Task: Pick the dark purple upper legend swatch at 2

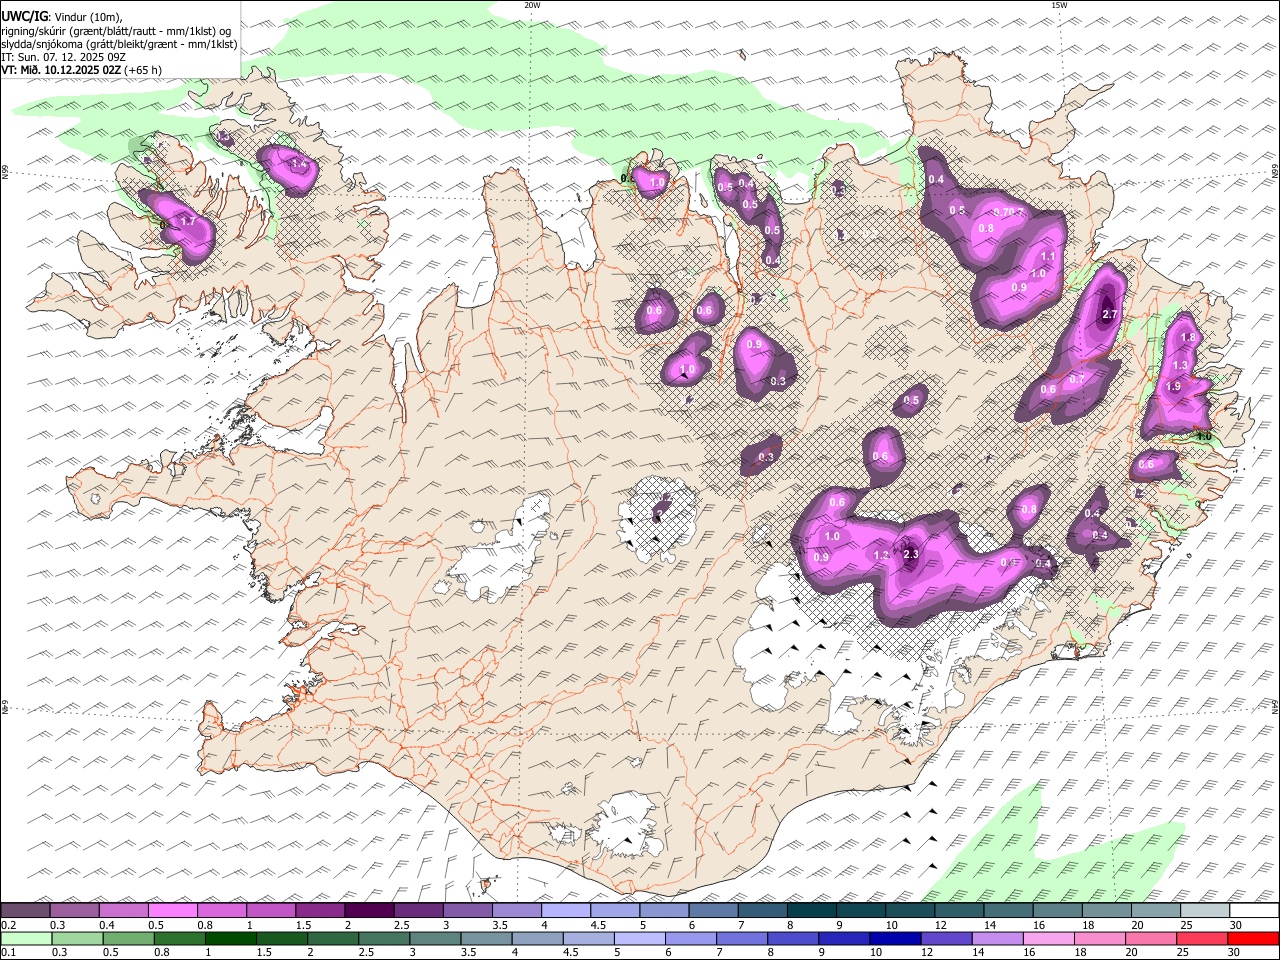Action: point(369,911)
